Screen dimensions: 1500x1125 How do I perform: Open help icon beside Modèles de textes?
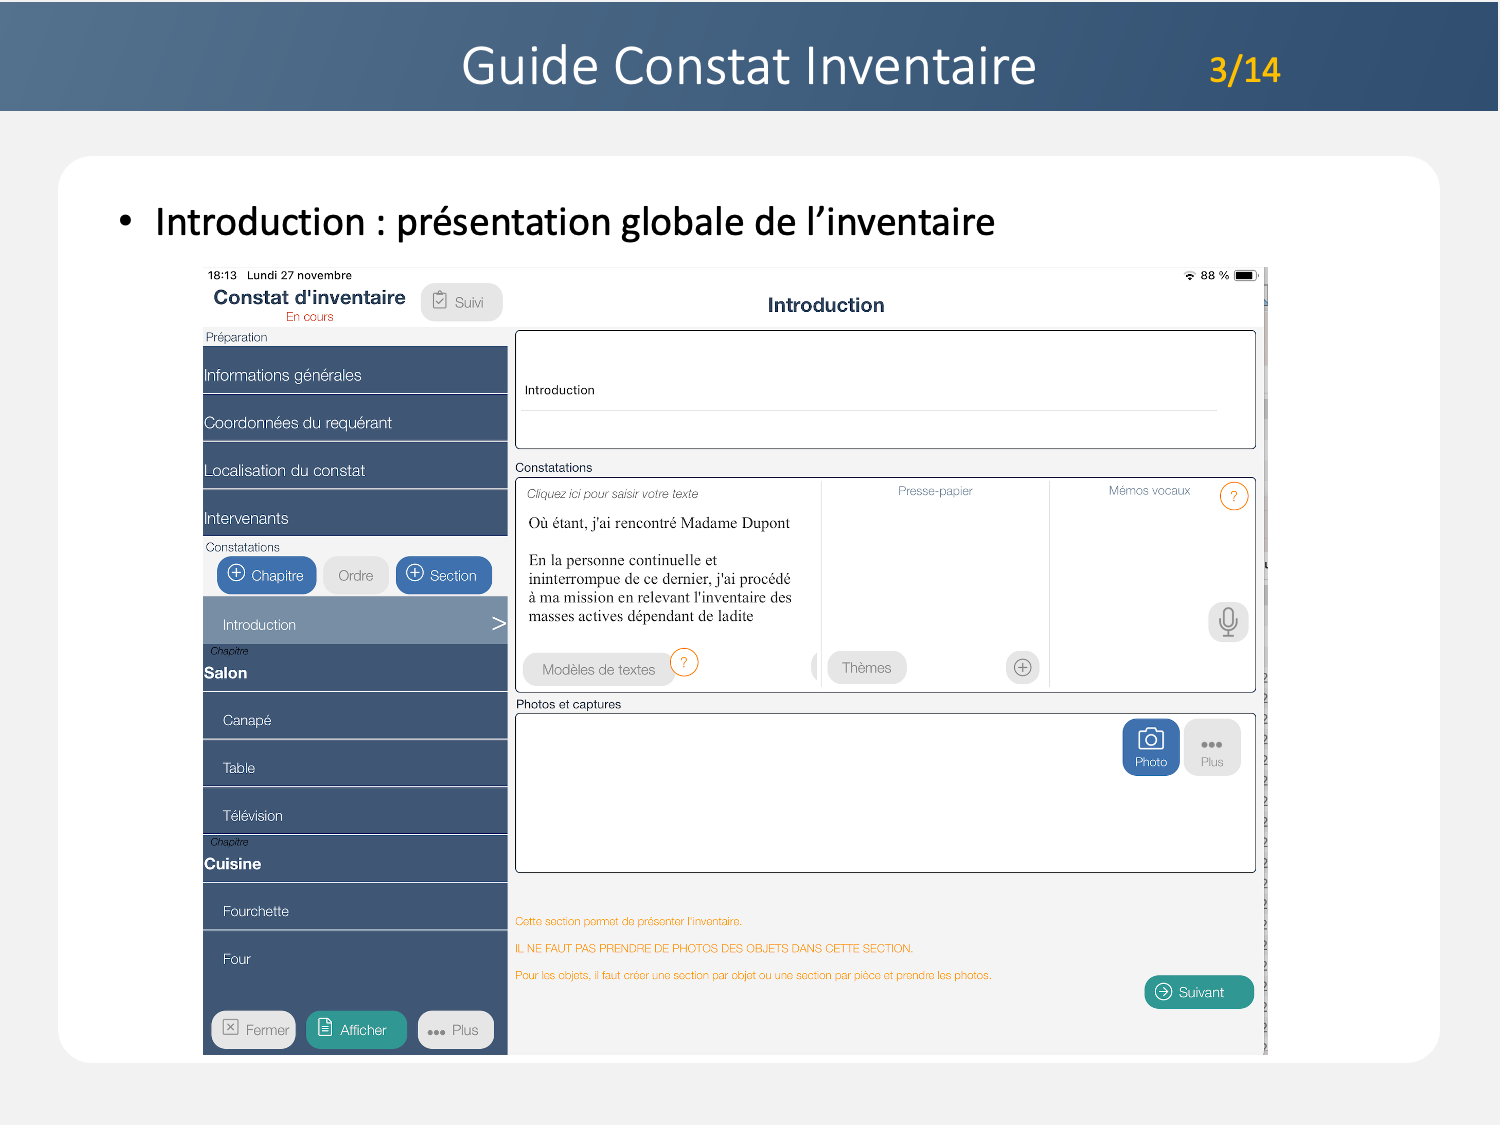point(684,662)
